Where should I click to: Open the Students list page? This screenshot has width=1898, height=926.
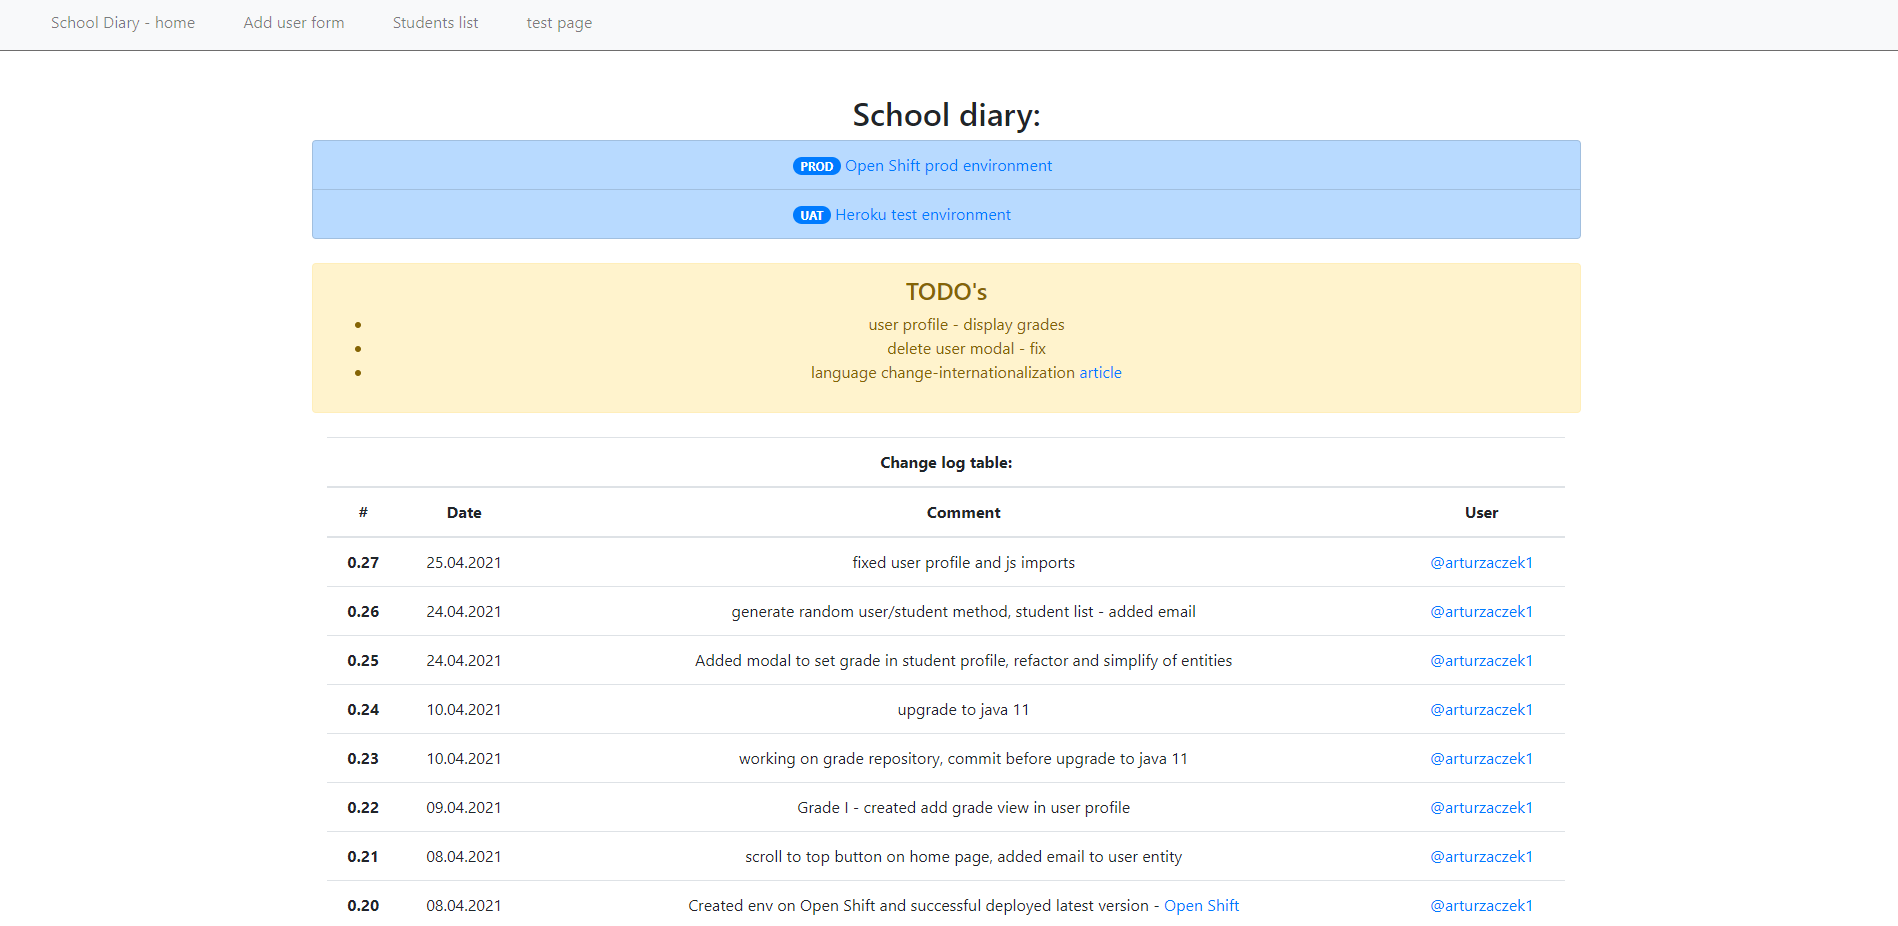tap(435, 22)
